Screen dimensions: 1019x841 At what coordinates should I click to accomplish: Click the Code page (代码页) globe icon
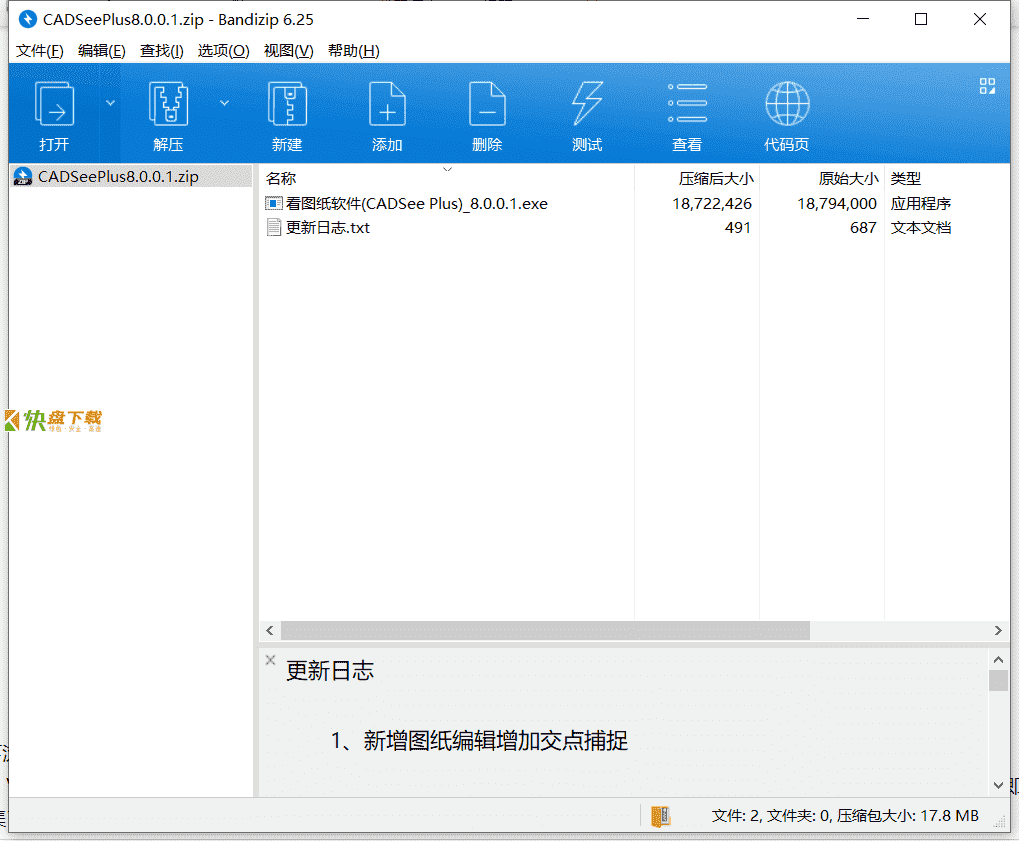pyautogui.click(x=787, y=104)
